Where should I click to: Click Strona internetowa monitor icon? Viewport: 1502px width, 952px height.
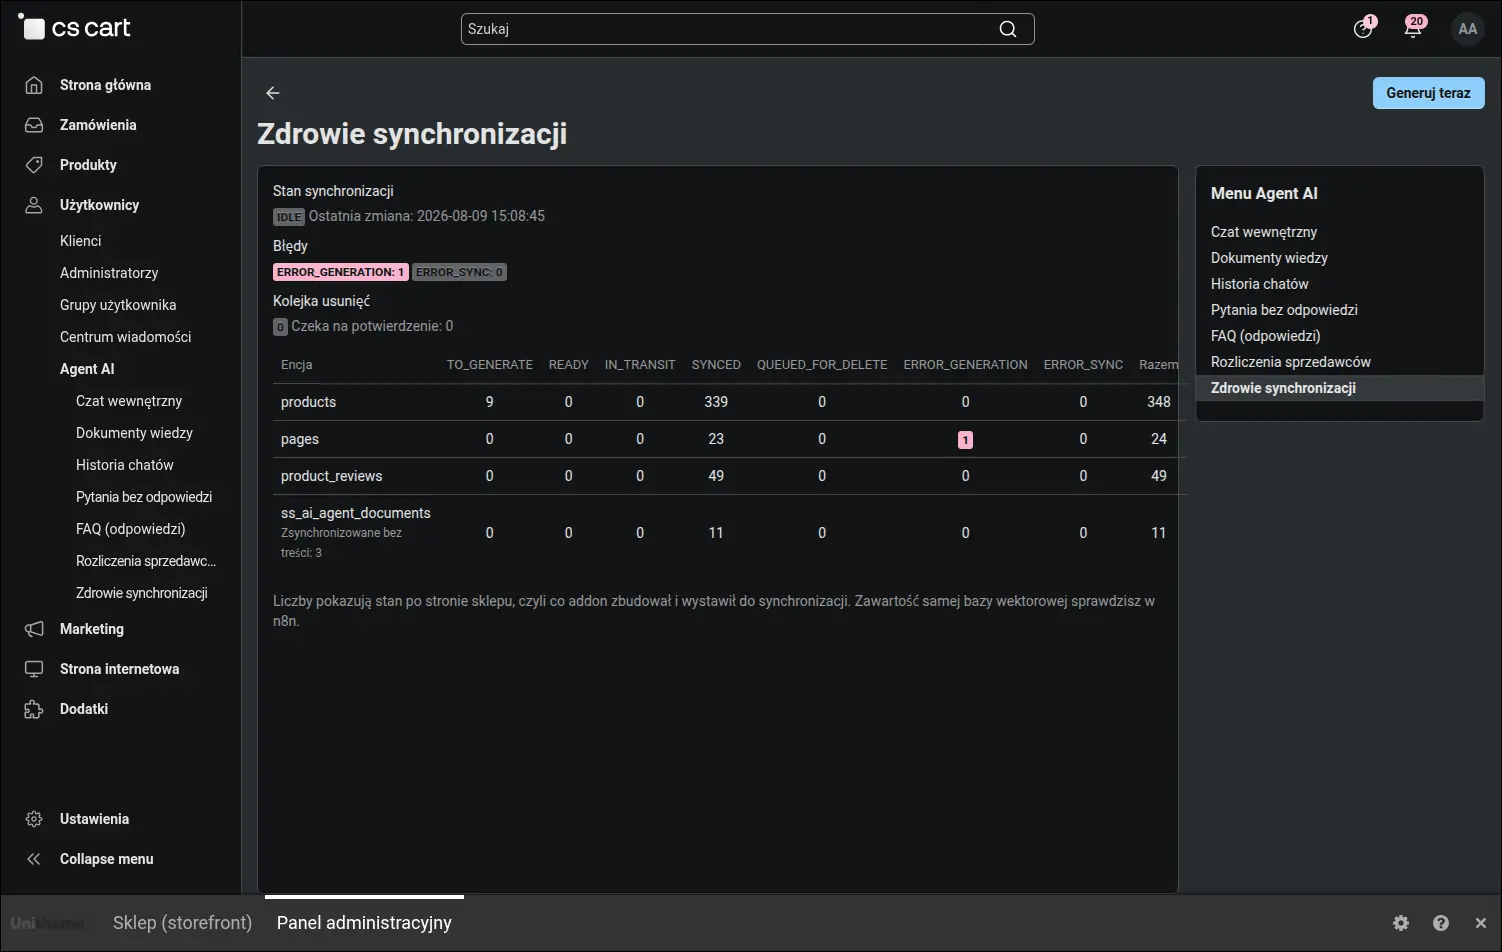[x=34, y=669]
